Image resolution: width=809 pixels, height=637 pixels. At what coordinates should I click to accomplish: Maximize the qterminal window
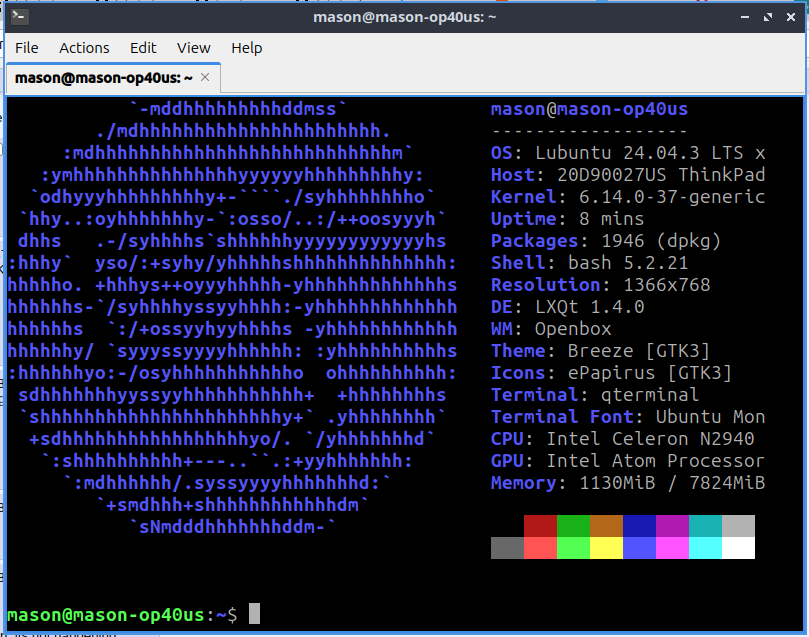coord(768,17)
